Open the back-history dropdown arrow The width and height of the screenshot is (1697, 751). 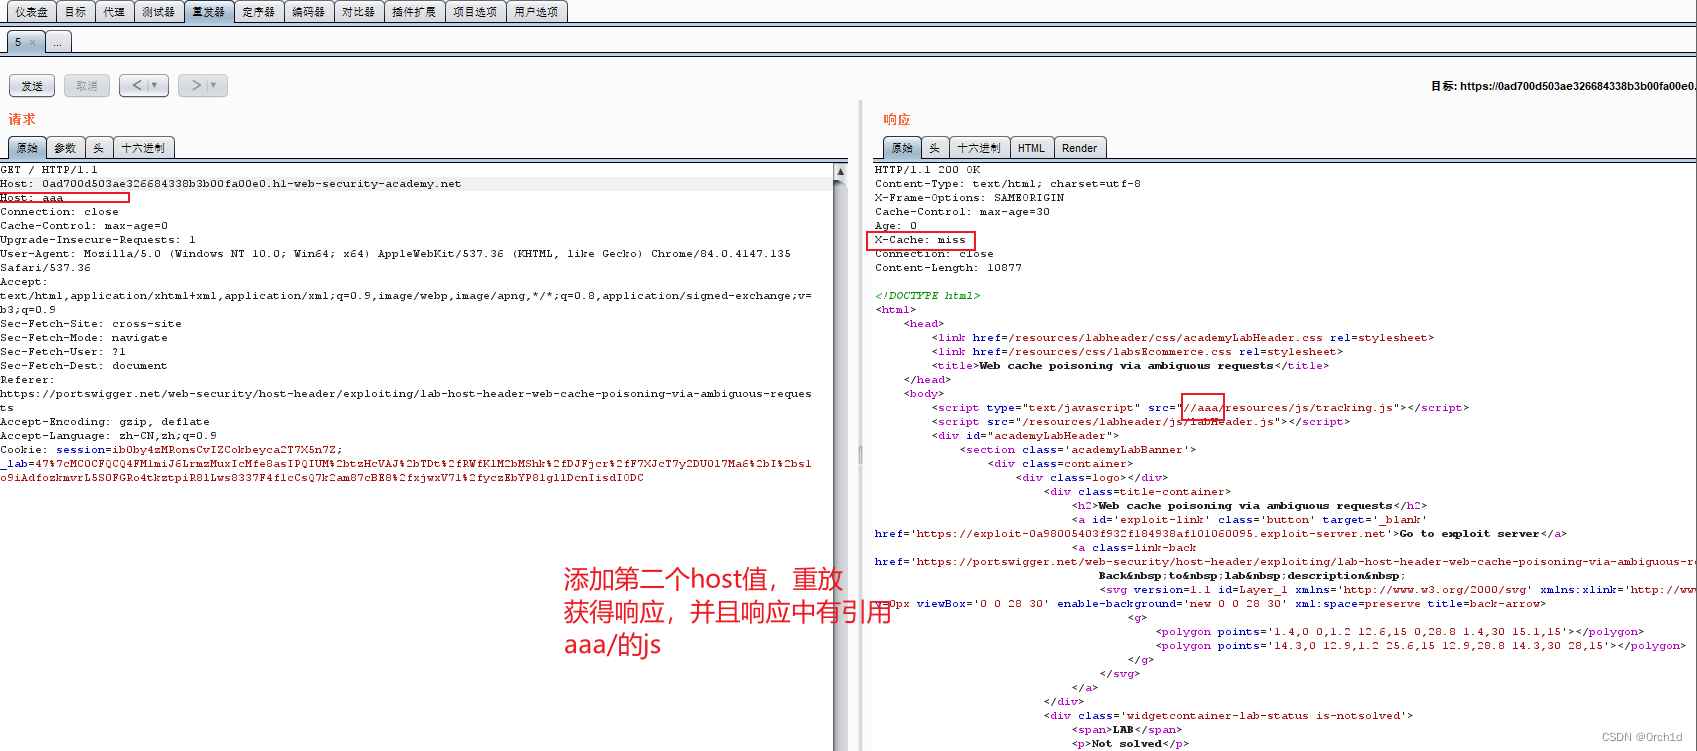tap(155, 86)
